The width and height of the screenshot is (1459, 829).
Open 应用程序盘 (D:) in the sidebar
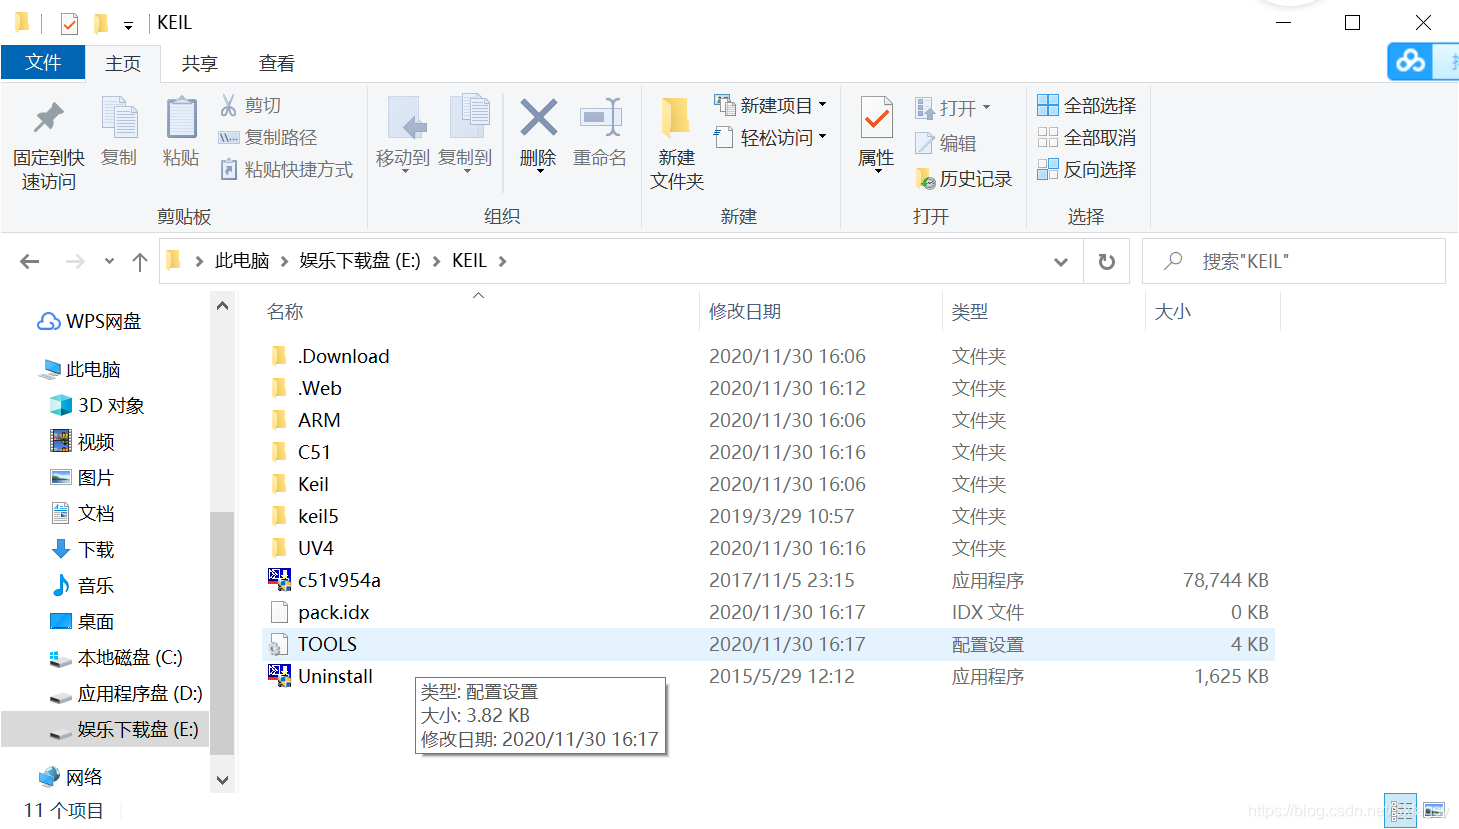click(x=127, y=693)
